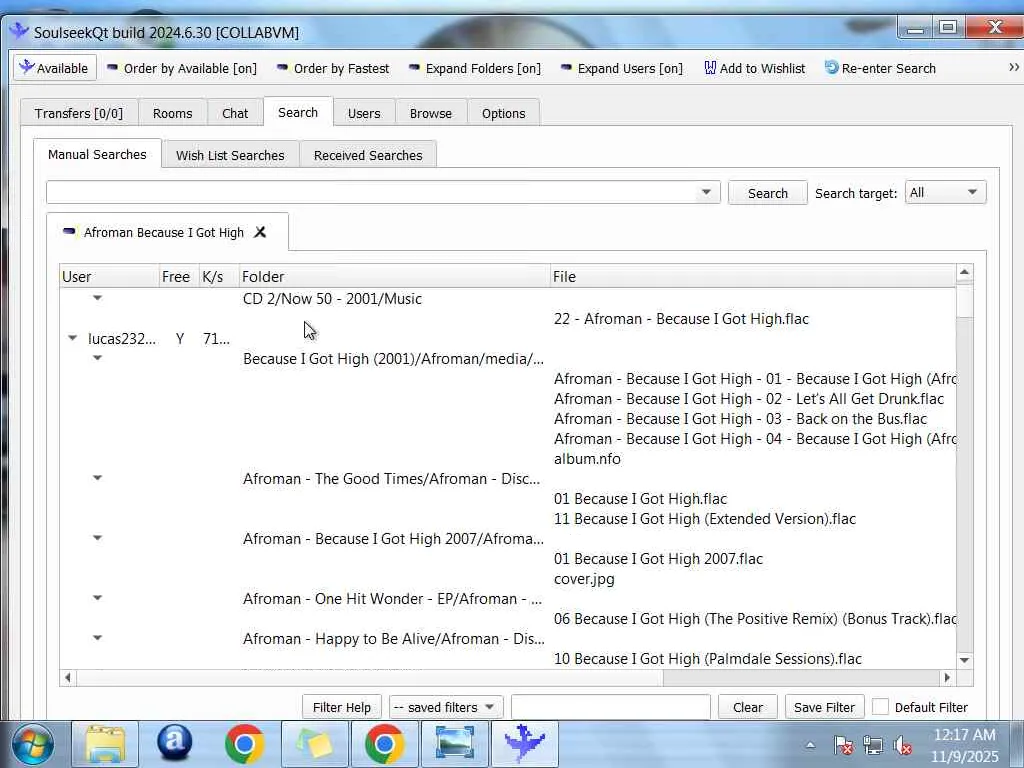The image size is (1024, 768).
Task: Select the album.nfo file
Action: (x=587, y=459)
